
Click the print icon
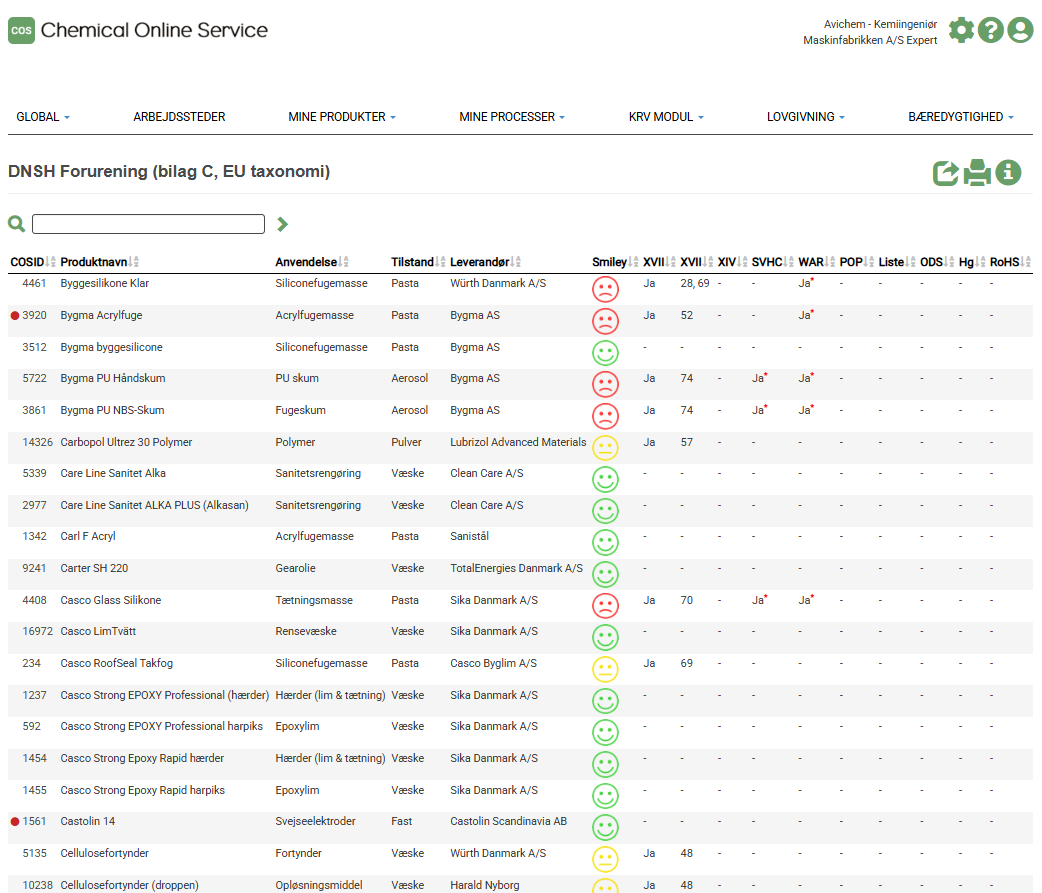tap(977, 173)
